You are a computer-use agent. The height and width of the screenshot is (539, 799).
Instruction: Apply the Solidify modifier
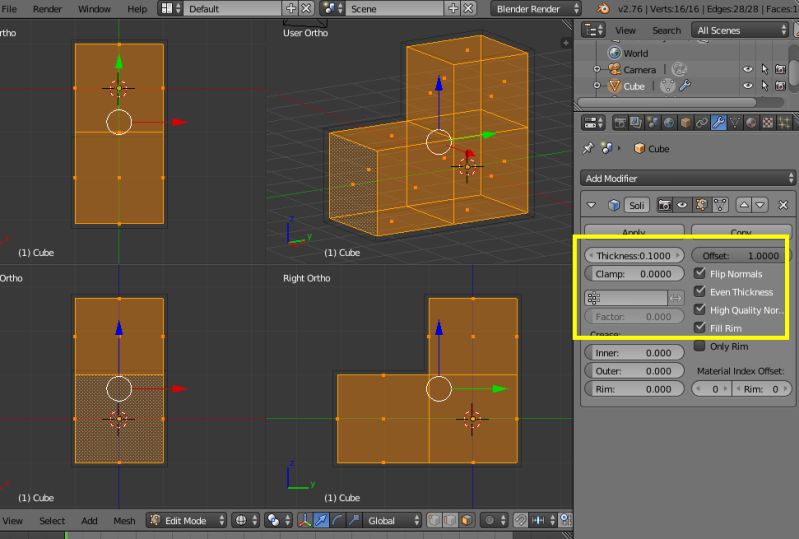pyautogui.click(x=634, y=232)
